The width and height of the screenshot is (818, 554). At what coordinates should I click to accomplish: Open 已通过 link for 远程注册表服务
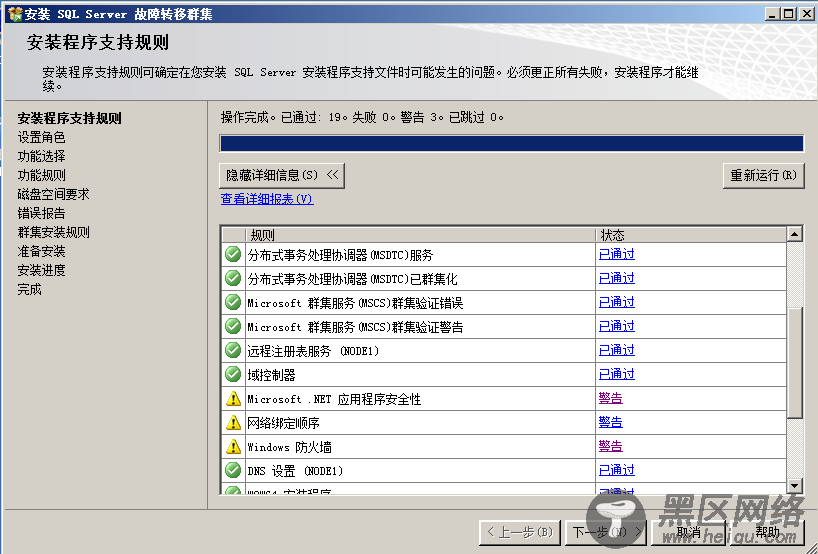617,350
